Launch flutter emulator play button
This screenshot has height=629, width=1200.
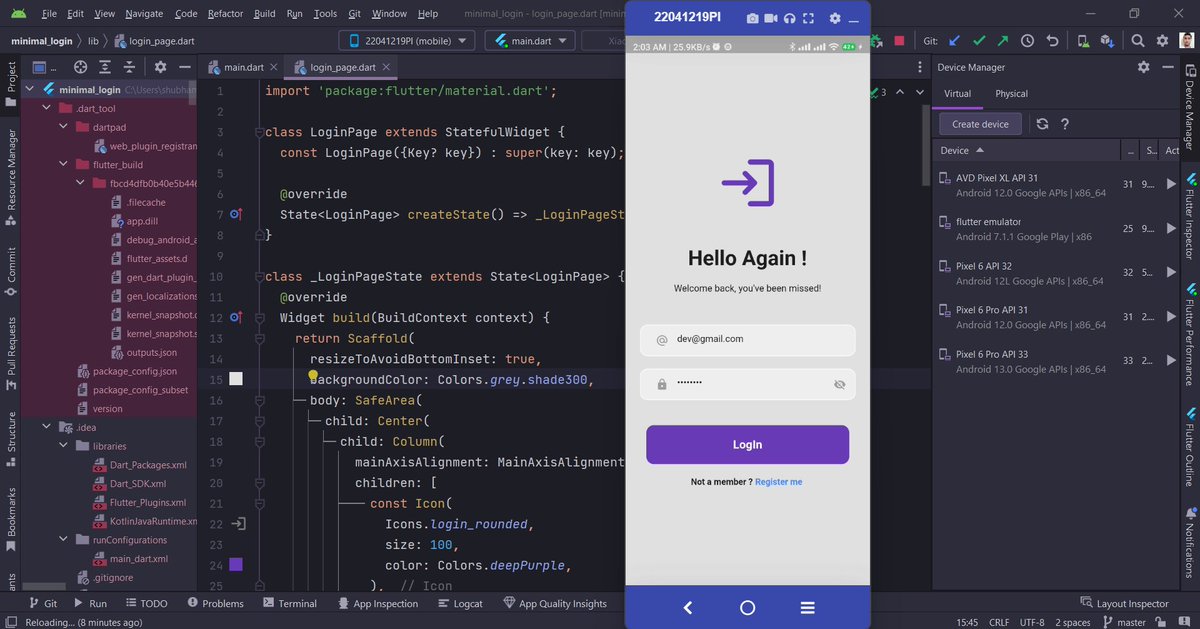click(x=1171, y=228)
